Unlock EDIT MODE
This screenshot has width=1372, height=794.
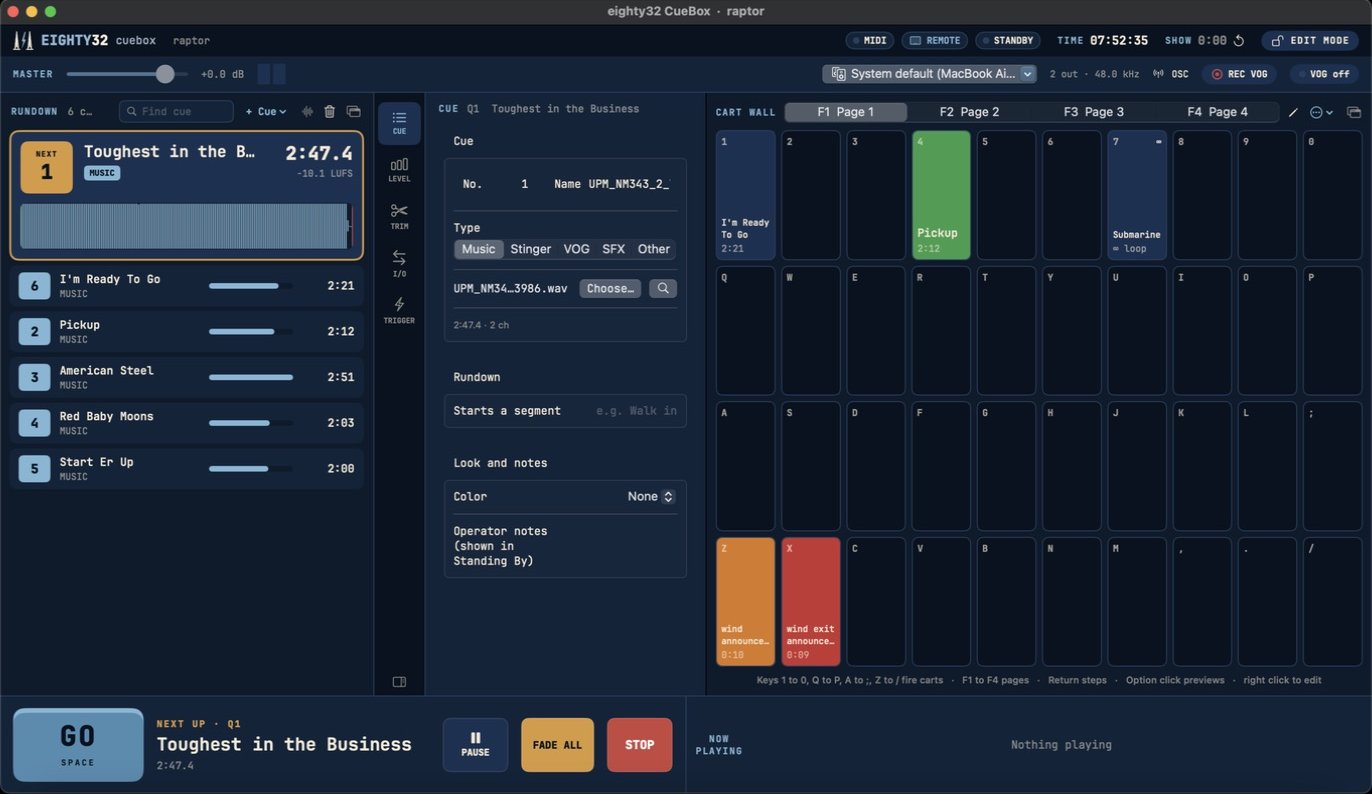pyautogui.click(x=1309, y=41)
